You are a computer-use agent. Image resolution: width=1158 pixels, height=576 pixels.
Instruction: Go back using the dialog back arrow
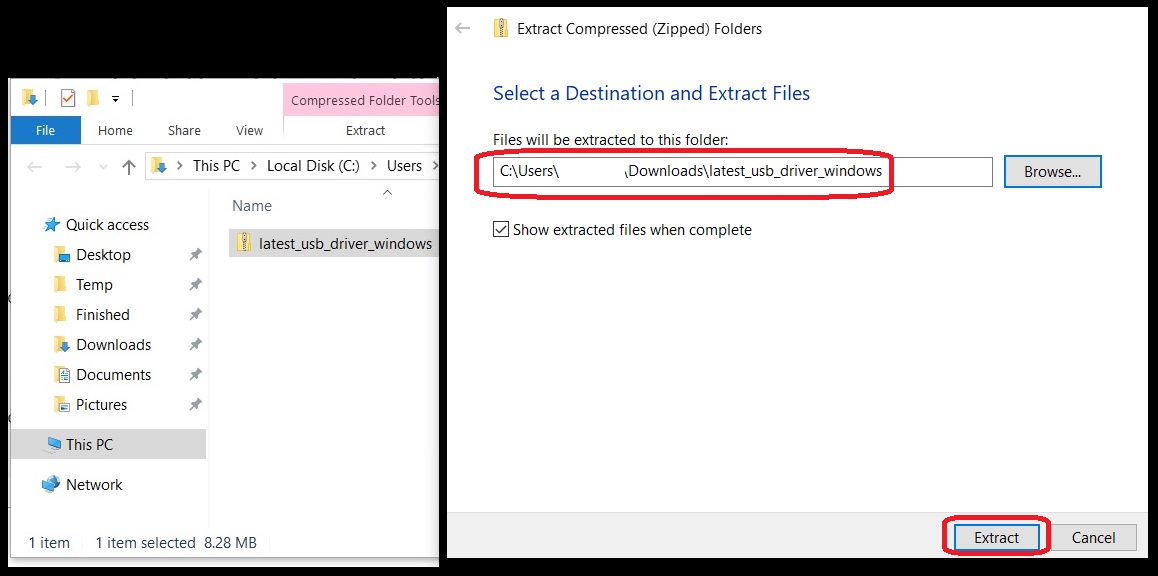pos(463,29)
